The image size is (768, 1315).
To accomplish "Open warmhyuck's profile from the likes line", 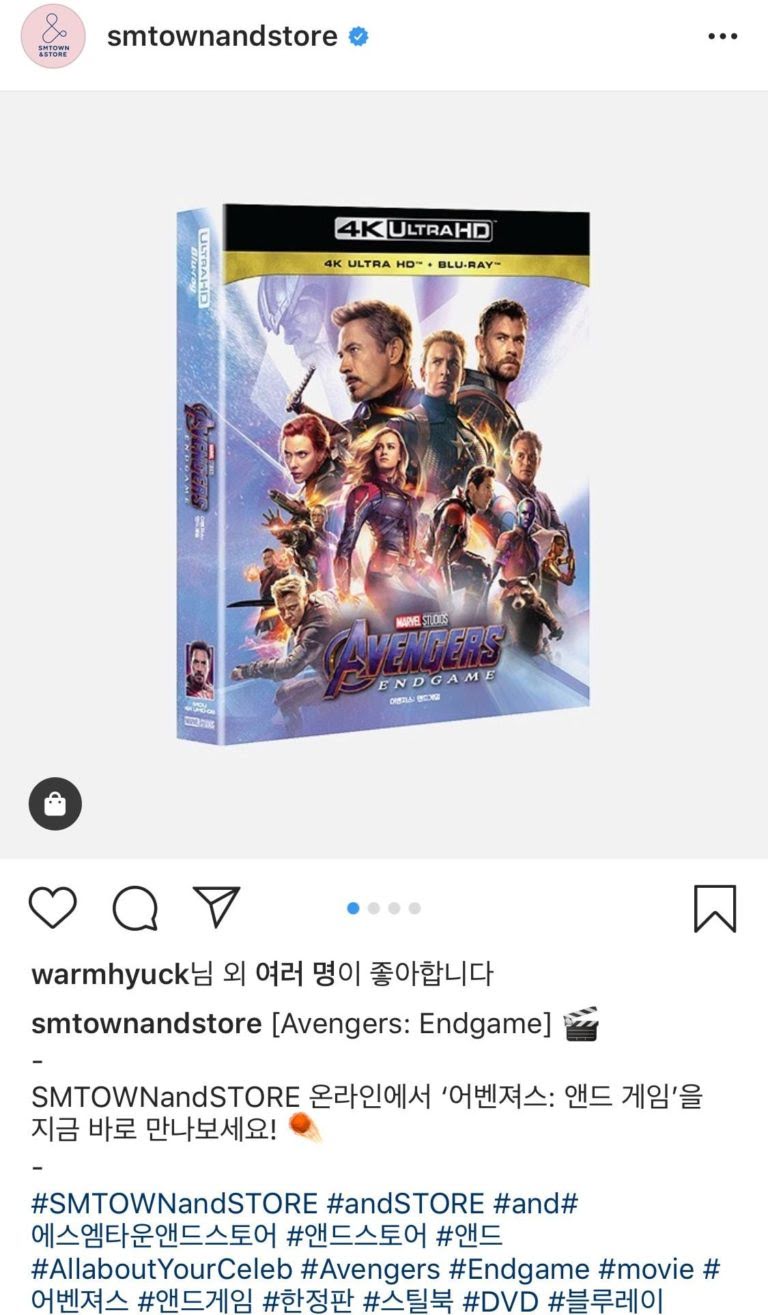I will tap(110, 974).
